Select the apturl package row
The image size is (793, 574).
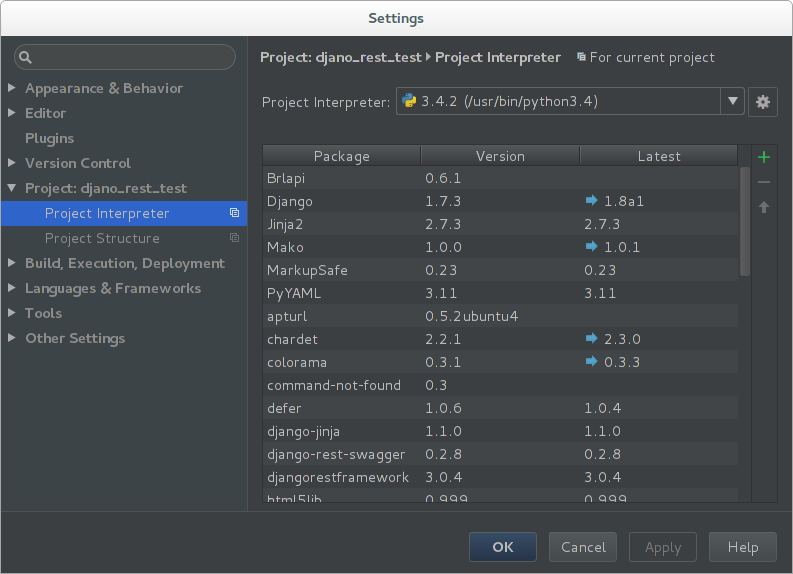(500, 316)
